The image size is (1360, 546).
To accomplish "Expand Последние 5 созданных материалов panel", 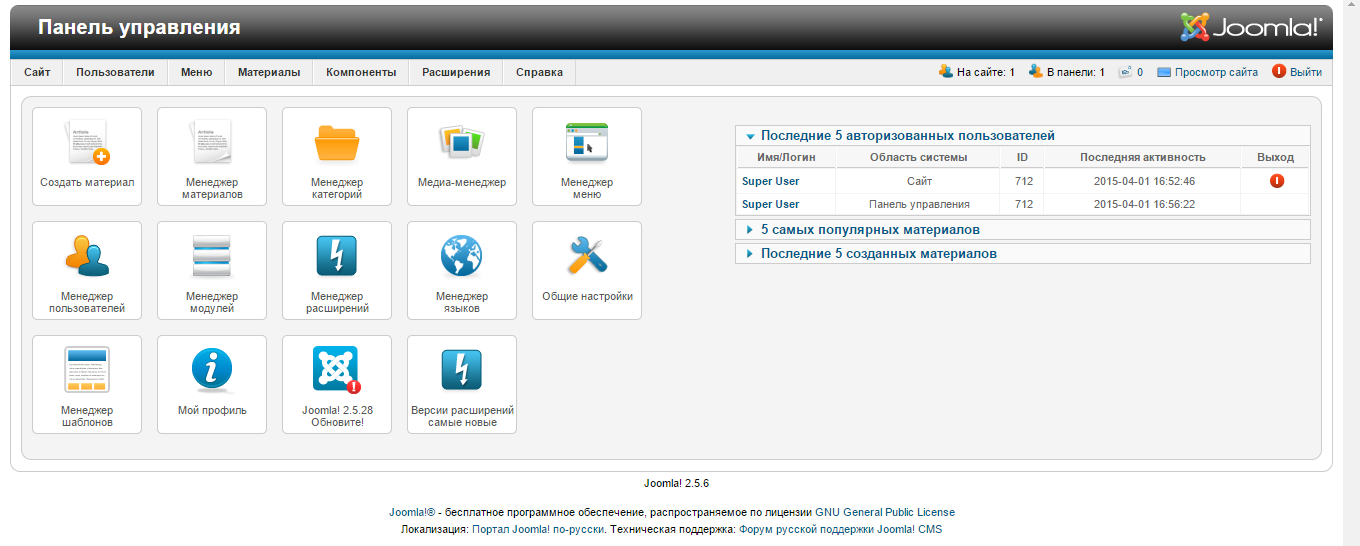I will 1022,254.
